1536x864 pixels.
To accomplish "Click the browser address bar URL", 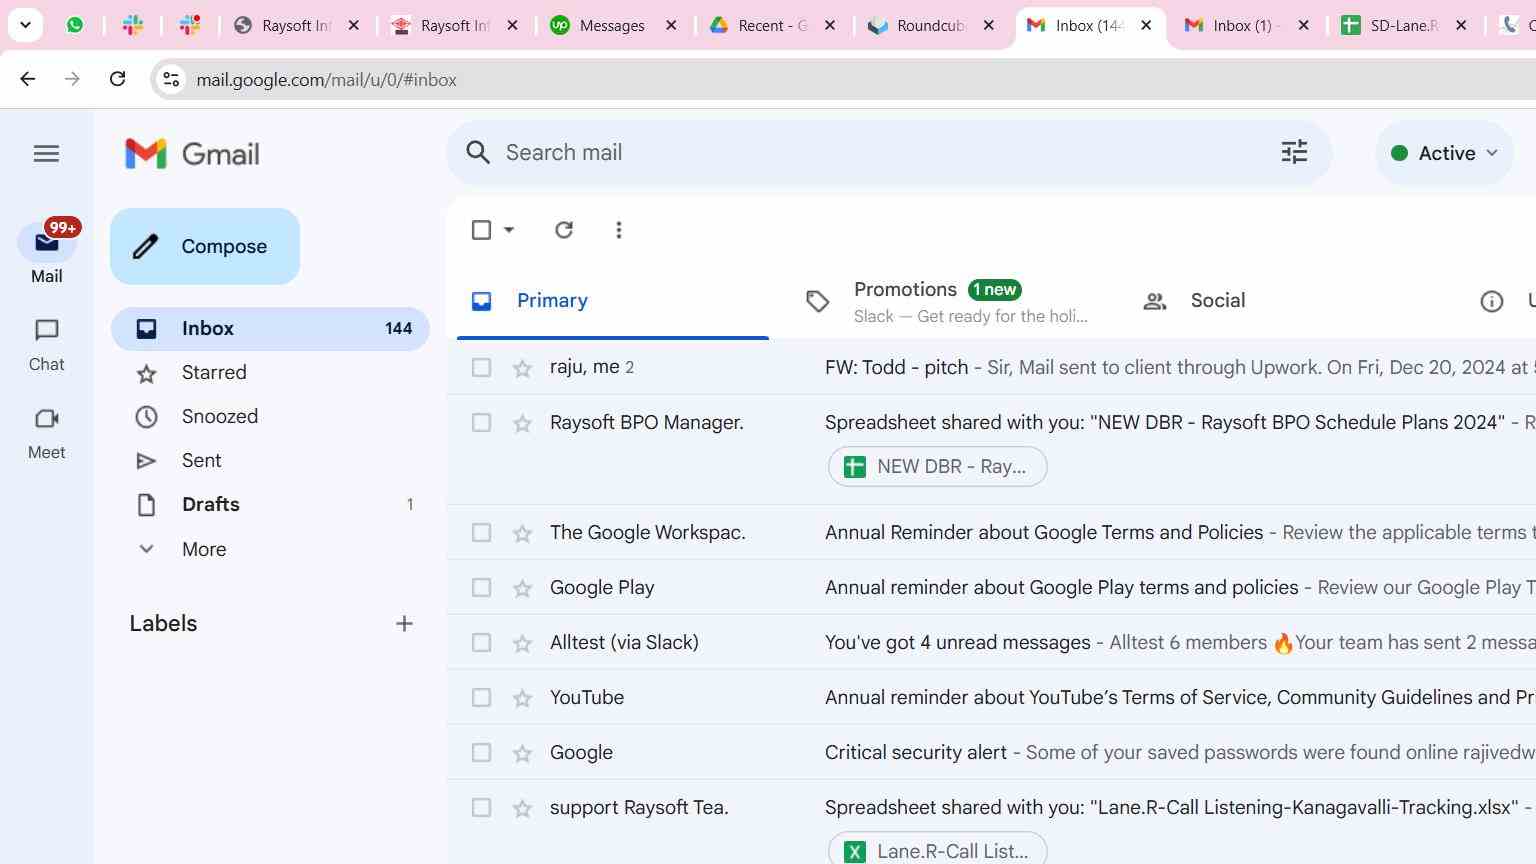I will 326,79.
